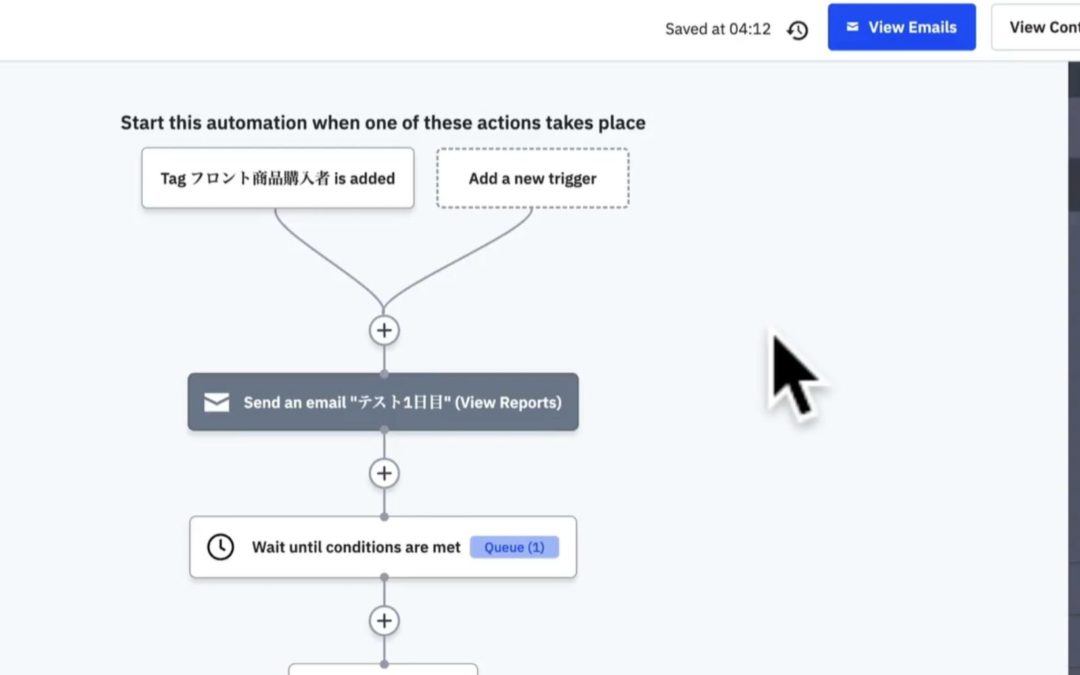Click the envelope icon inside View Emails

(x=853, y=27)
